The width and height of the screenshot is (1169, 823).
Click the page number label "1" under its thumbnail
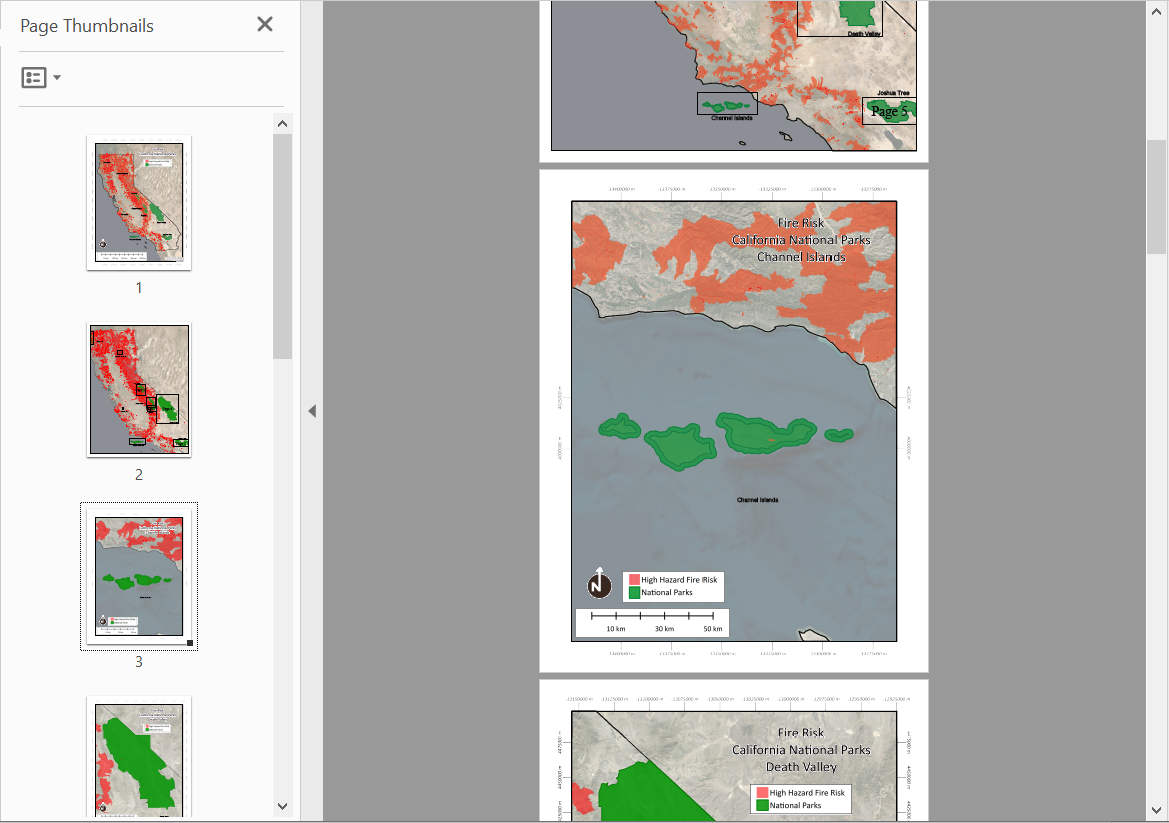(139, 288)
